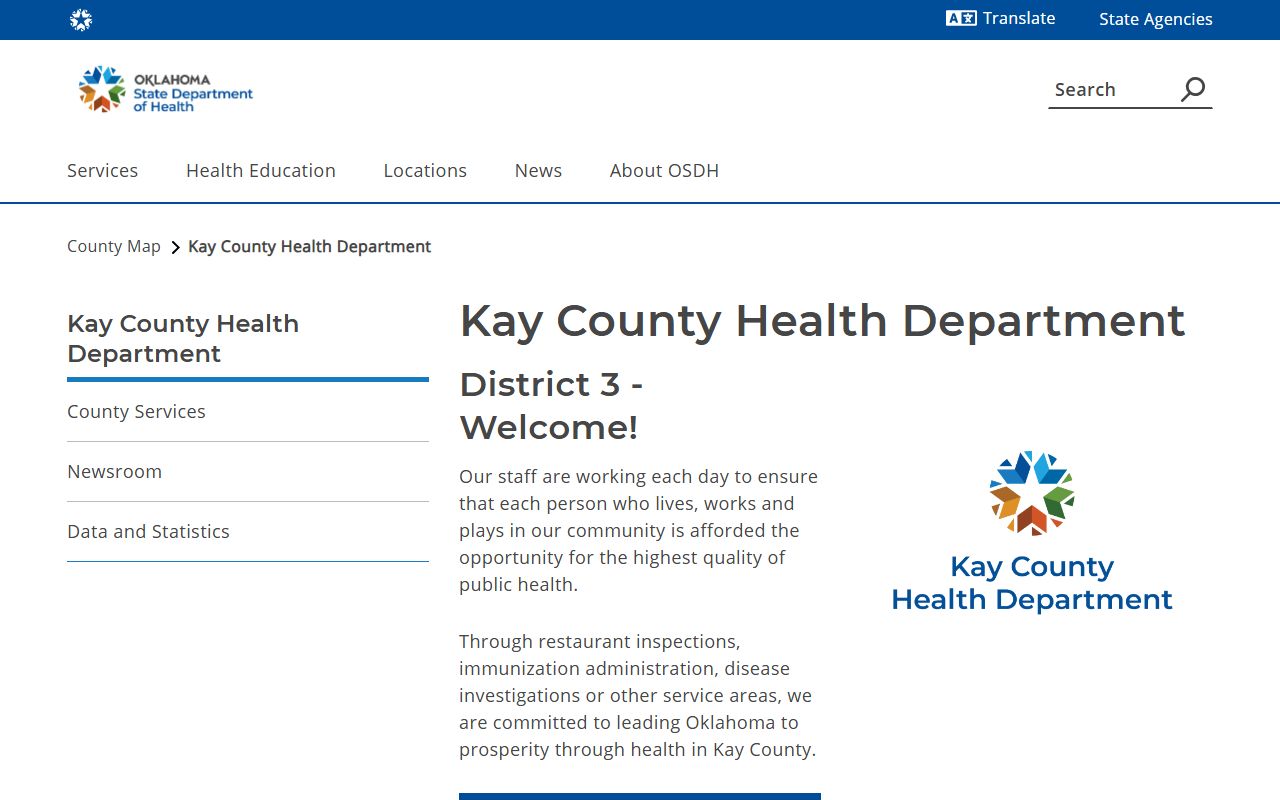1280x800 pixels.
Task: Open County Services in sidebar
Action: pos(248,412)
